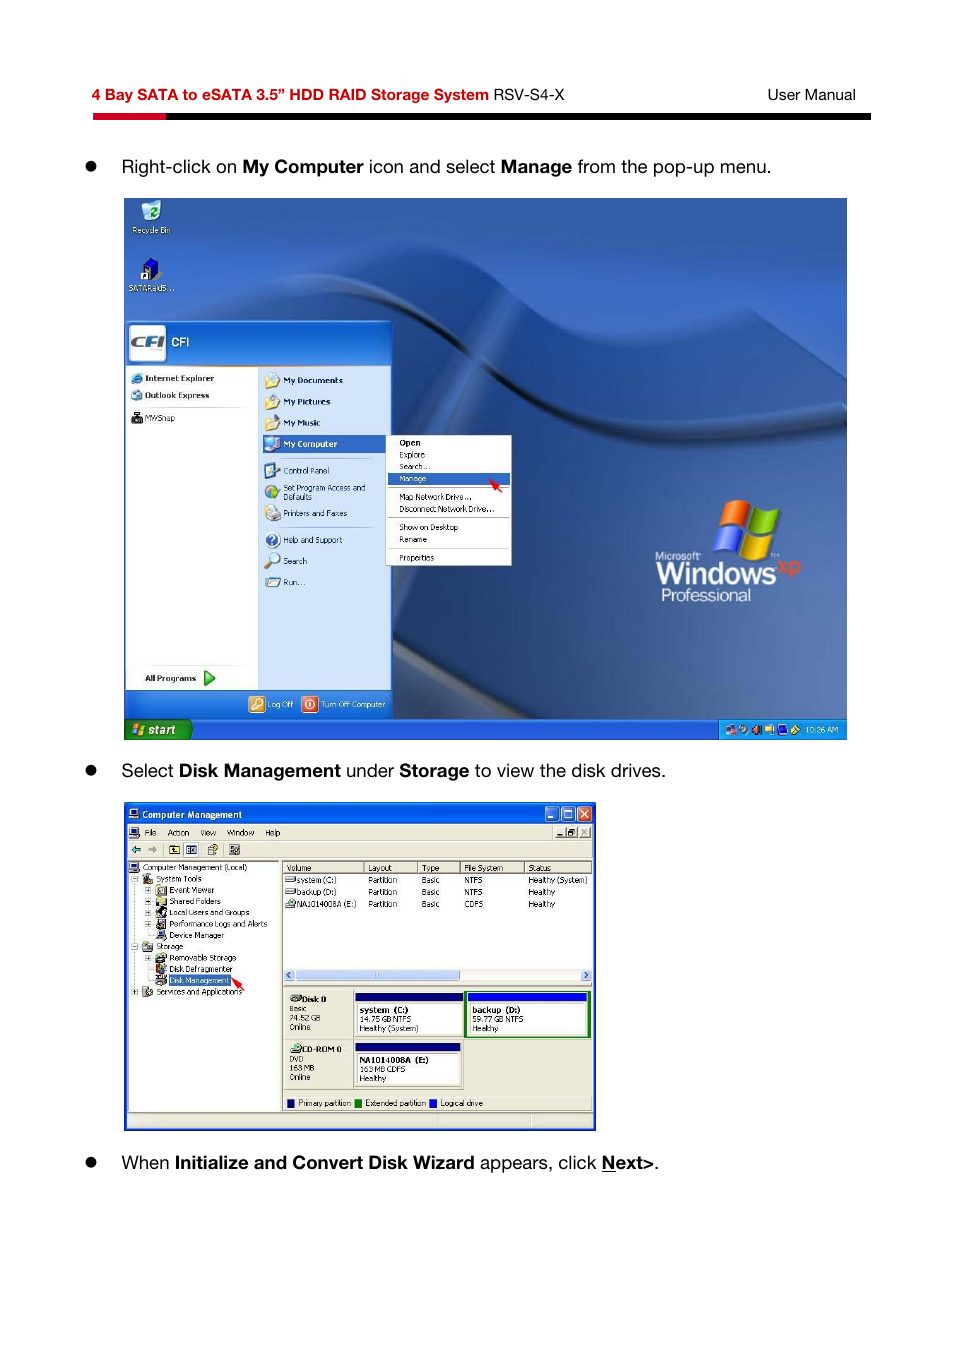Open Internet Explorer from Start menu

[172, 379]
